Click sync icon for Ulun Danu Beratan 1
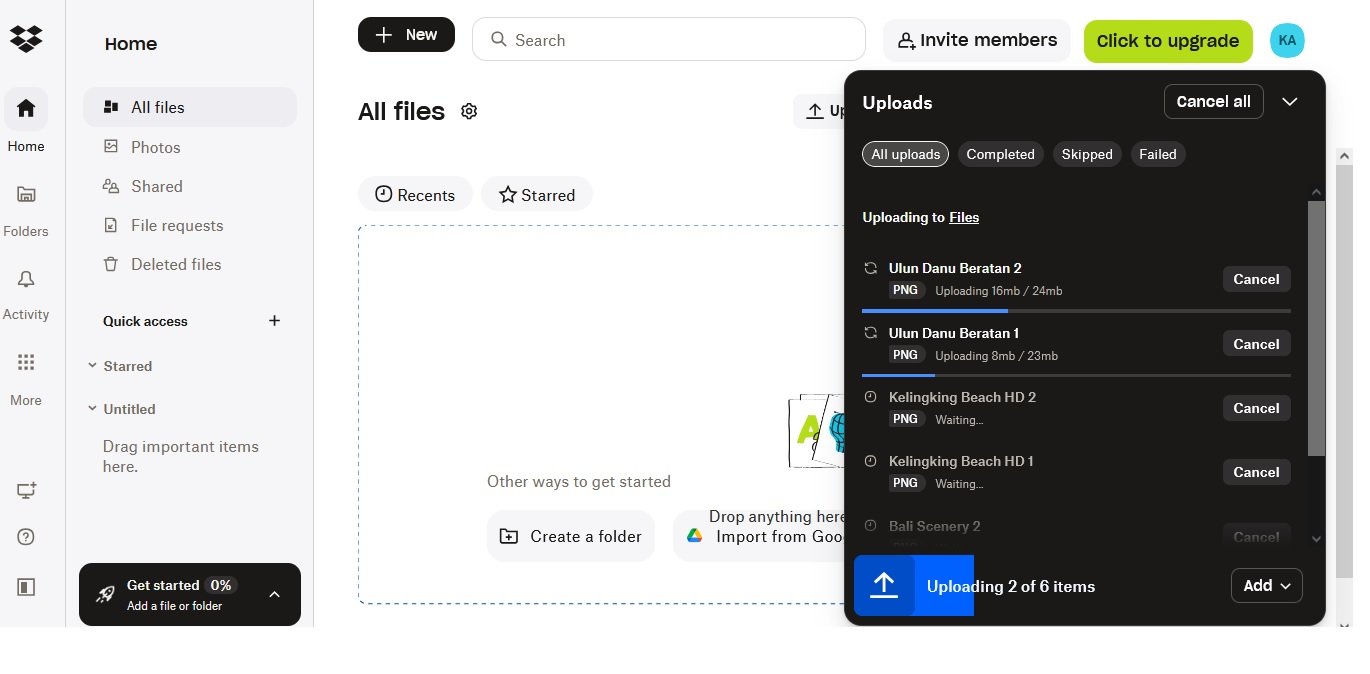1370x674 pixels. point(870,333)
